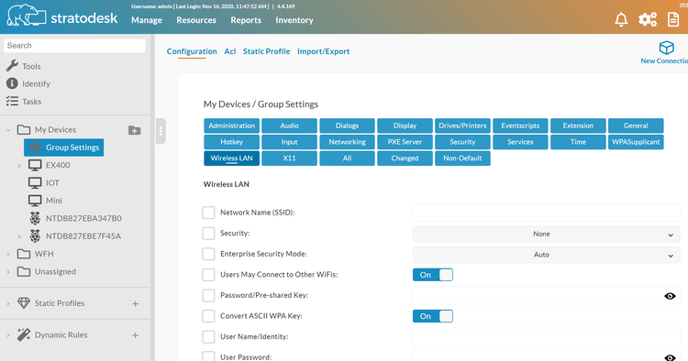Expand the NTDB827EBE7F45A tree node

[x=19, y=236]
